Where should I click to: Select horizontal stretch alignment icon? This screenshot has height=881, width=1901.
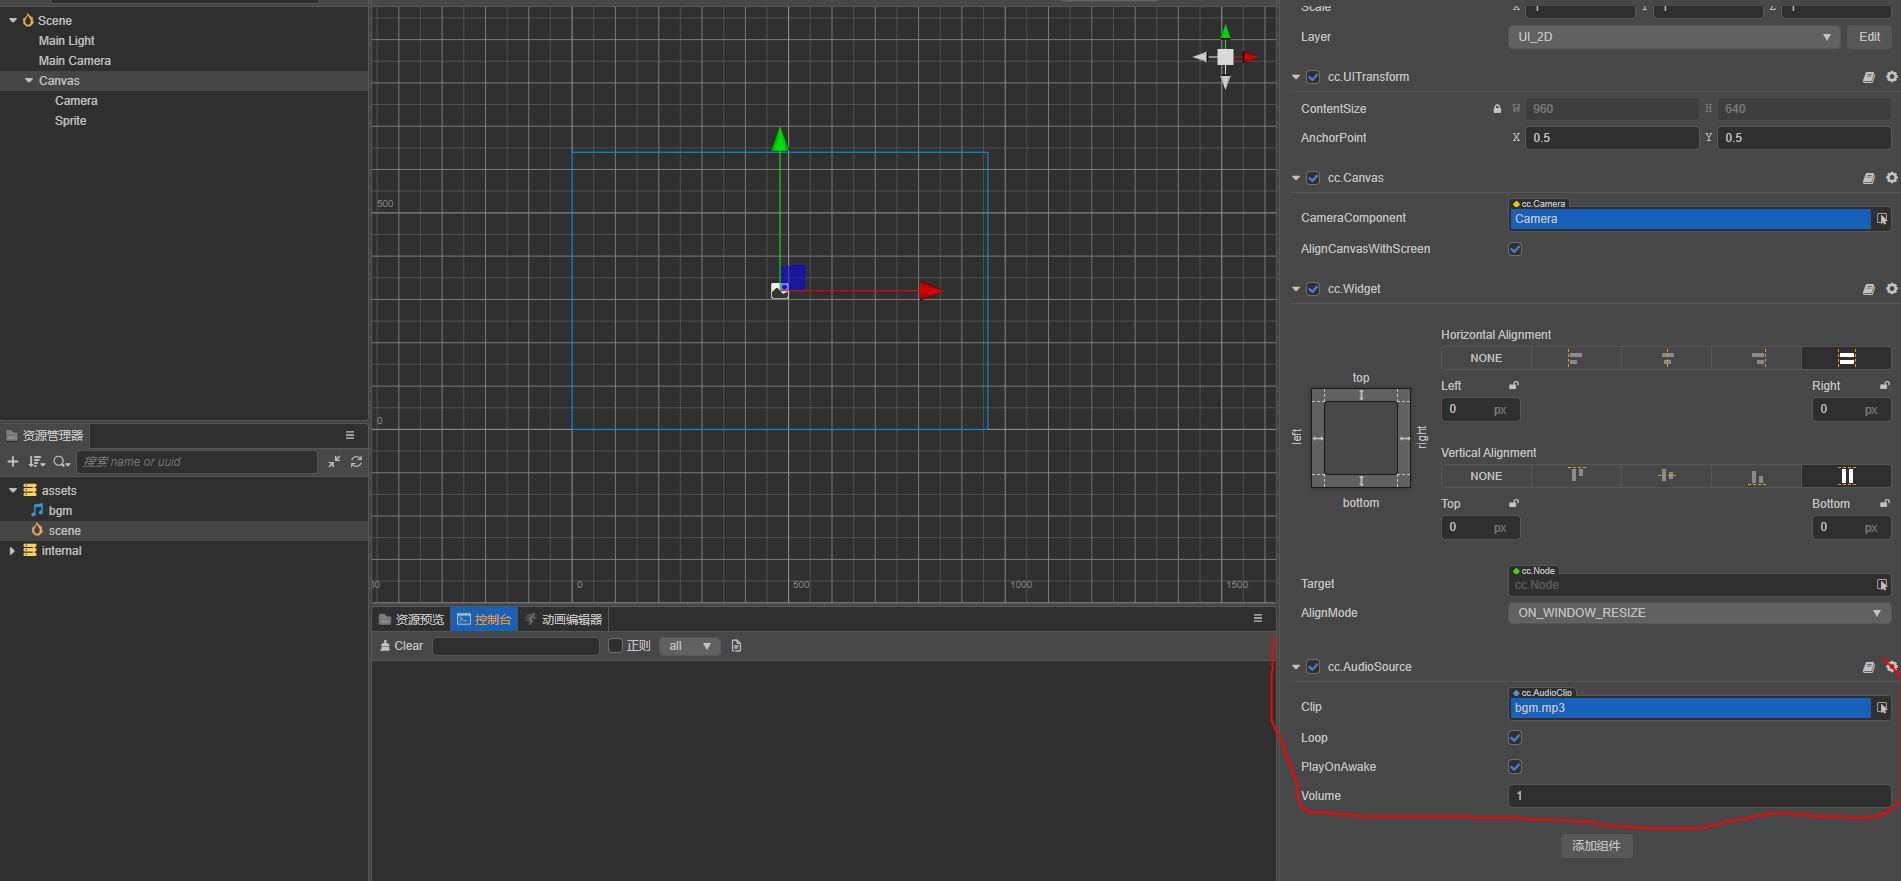pos(1846,358)
